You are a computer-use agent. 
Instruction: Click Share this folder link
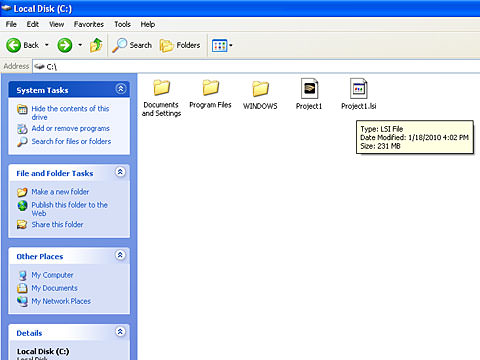tap(57, 224)
